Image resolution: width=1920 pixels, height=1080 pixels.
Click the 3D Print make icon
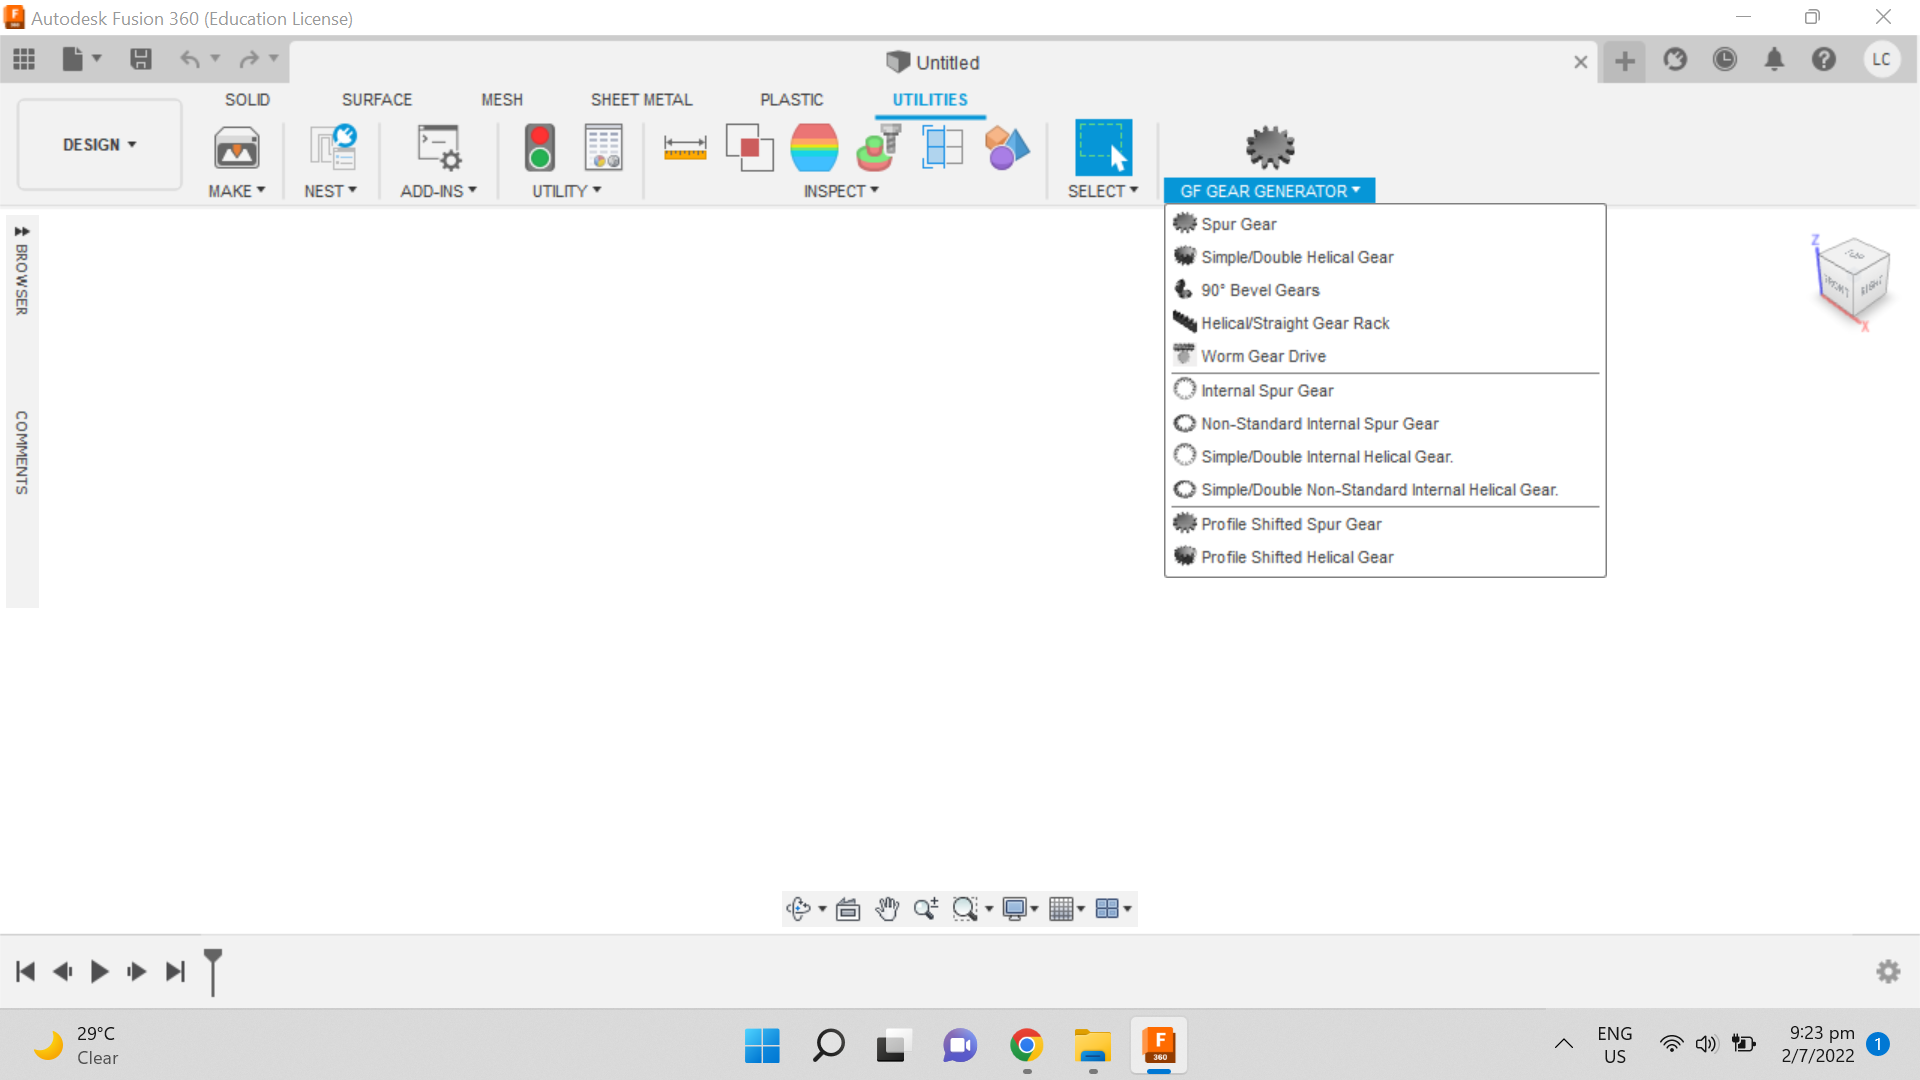[237, 148]
